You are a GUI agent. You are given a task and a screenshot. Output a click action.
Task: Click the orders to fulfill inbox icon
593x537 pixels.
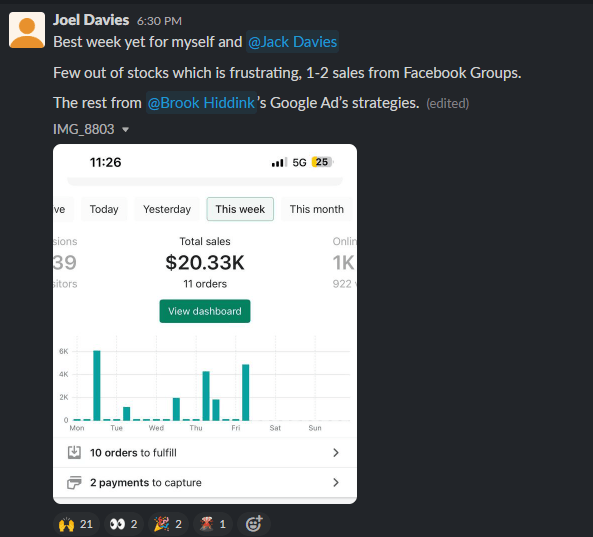point(74,452)
